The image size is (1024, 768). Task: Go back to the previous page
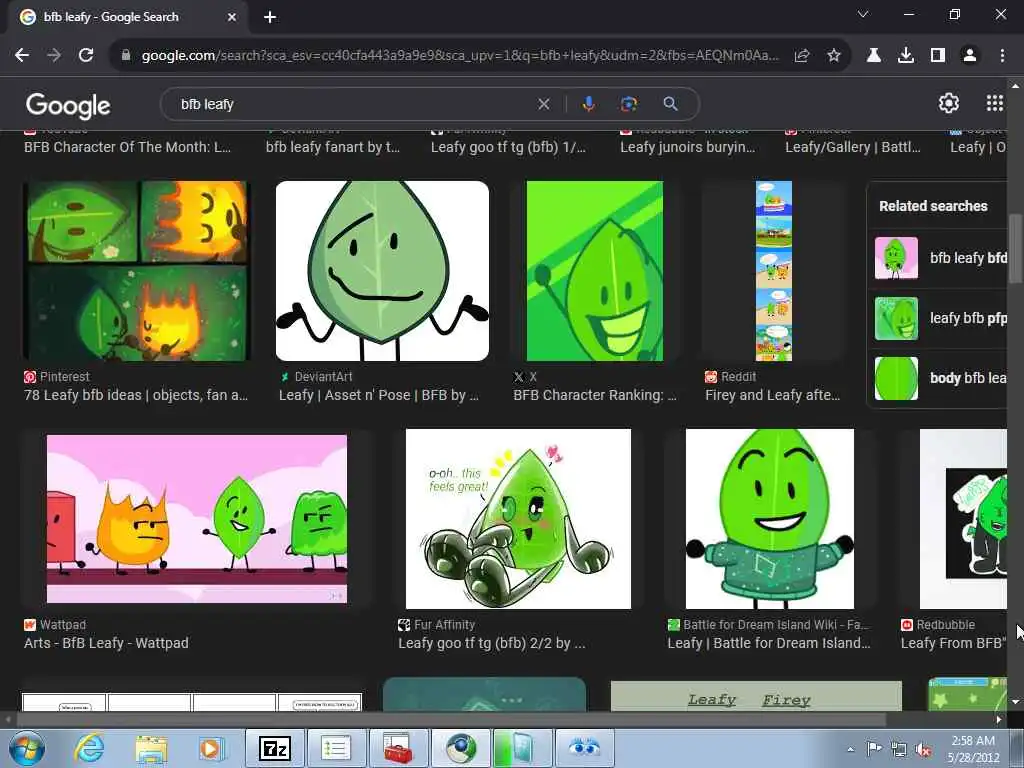pos(22,56)
